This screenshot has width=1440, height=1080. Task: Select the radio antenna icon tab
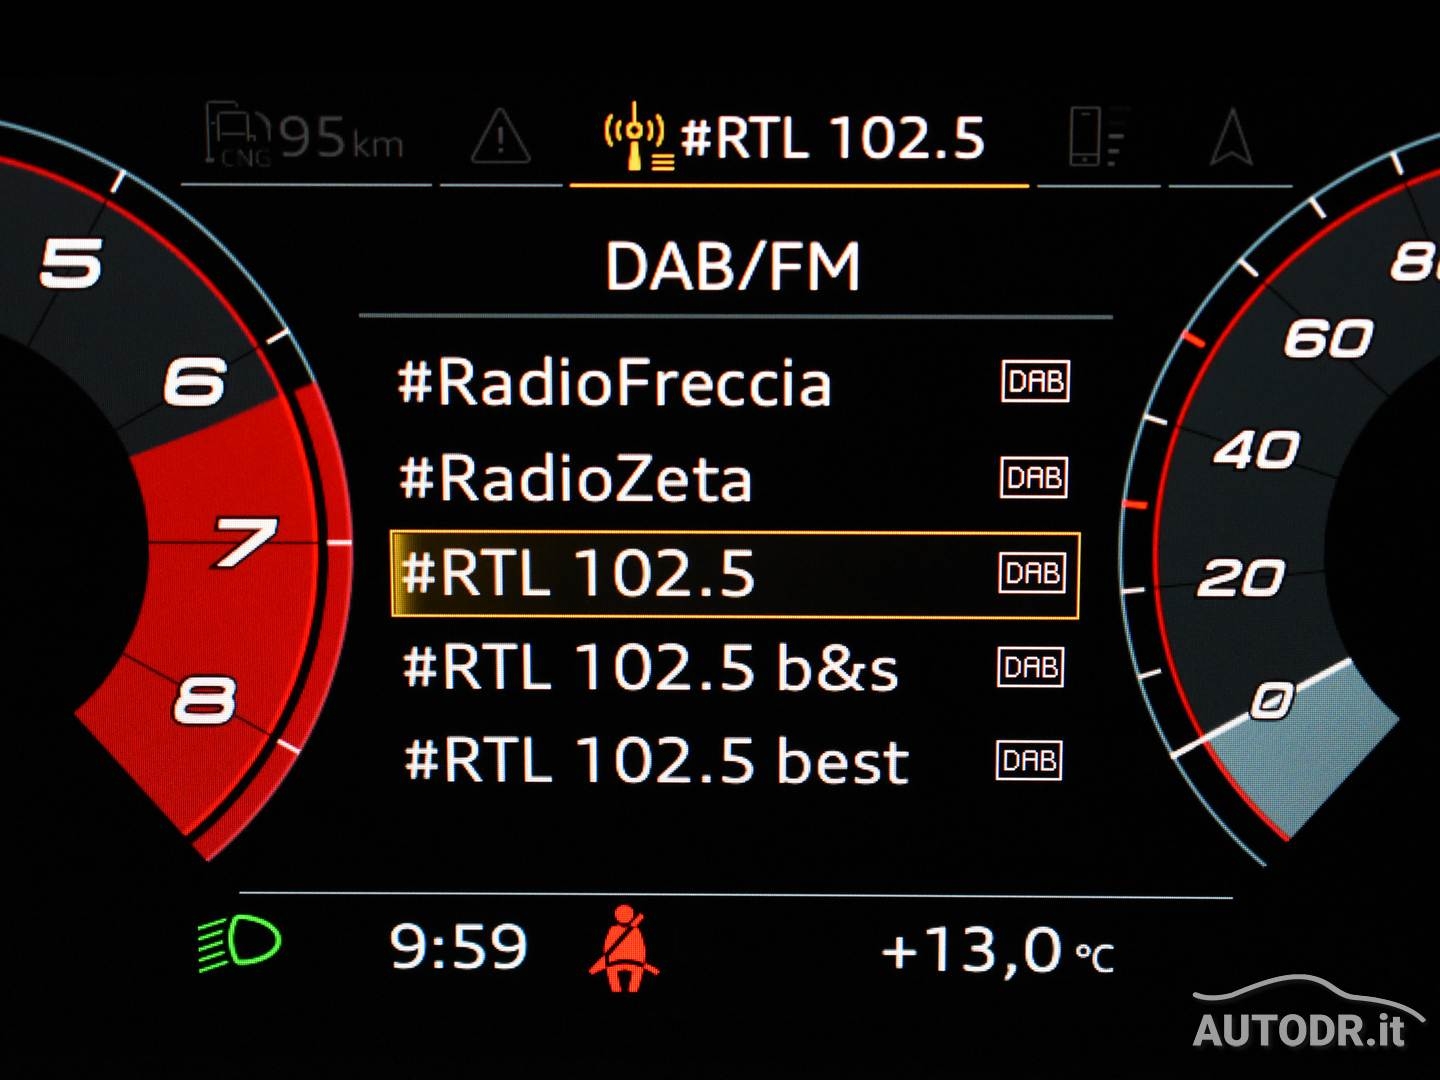coord(634,137)
